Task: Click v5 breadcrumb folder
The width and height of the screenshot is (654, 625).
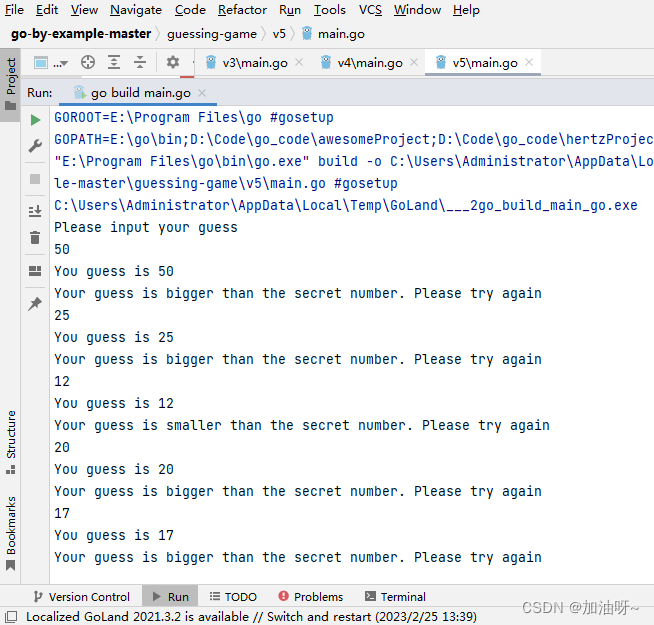Action: [x=279, y=34]
